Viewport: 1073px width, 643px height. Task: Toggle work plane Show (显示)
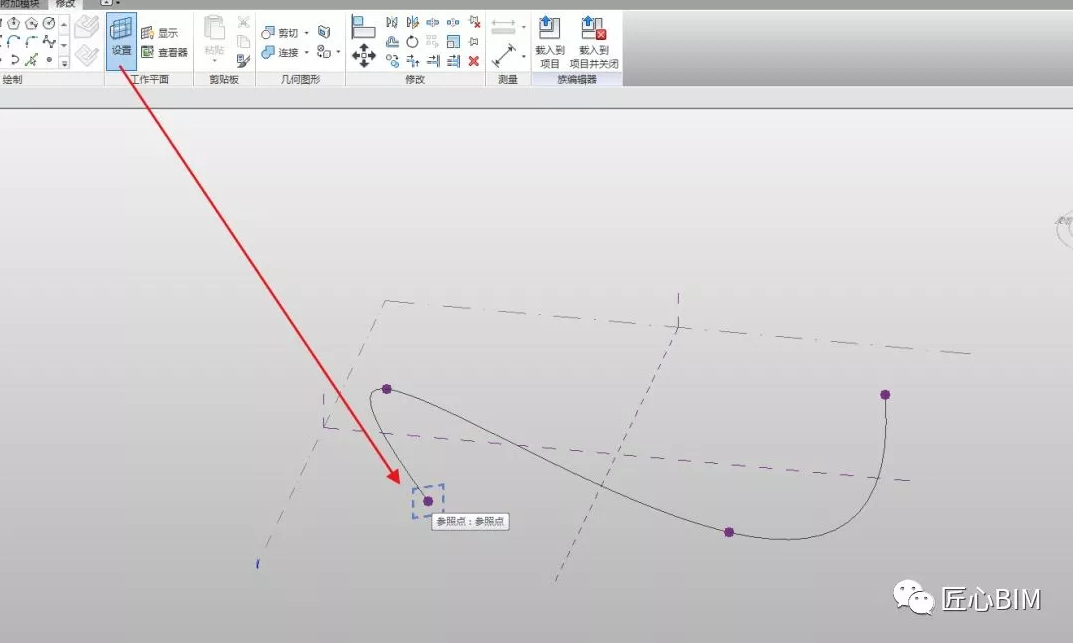(159, 33)
